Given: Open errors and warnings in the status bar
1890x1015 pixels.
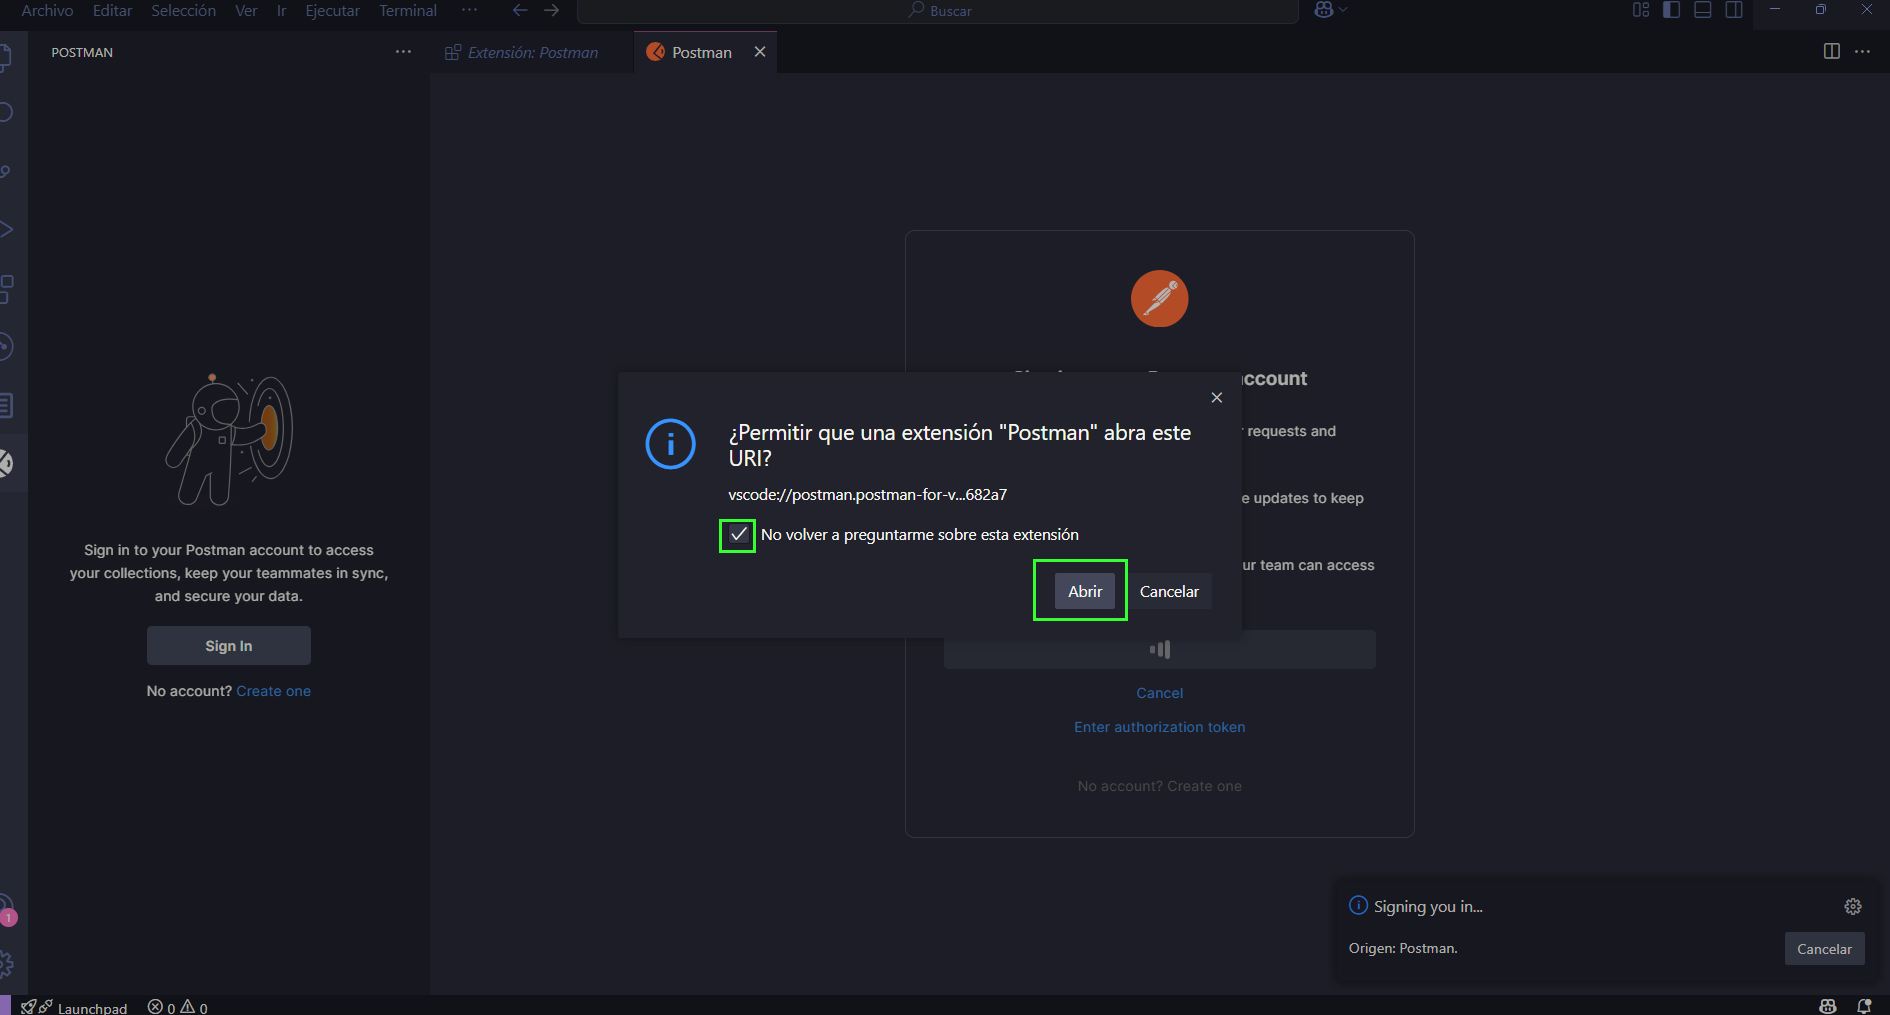Looking at the screenshot, I should click(x=178, y=1007).
